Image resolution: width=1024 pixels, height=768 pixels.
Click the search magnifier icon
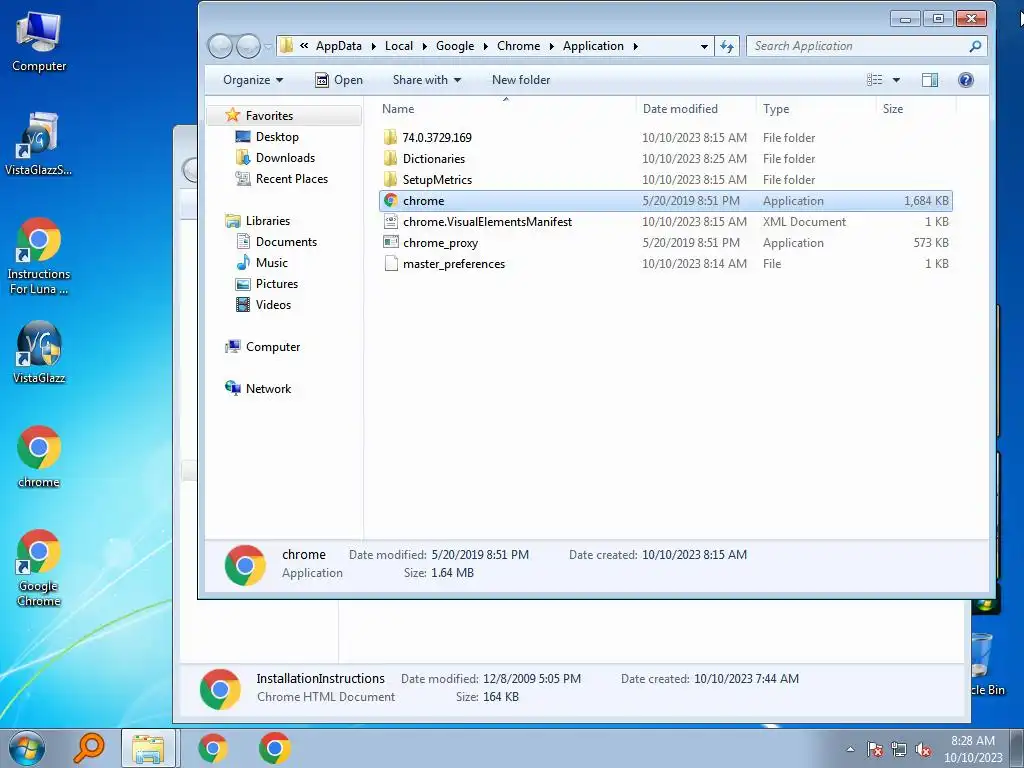tap(975, 46)
